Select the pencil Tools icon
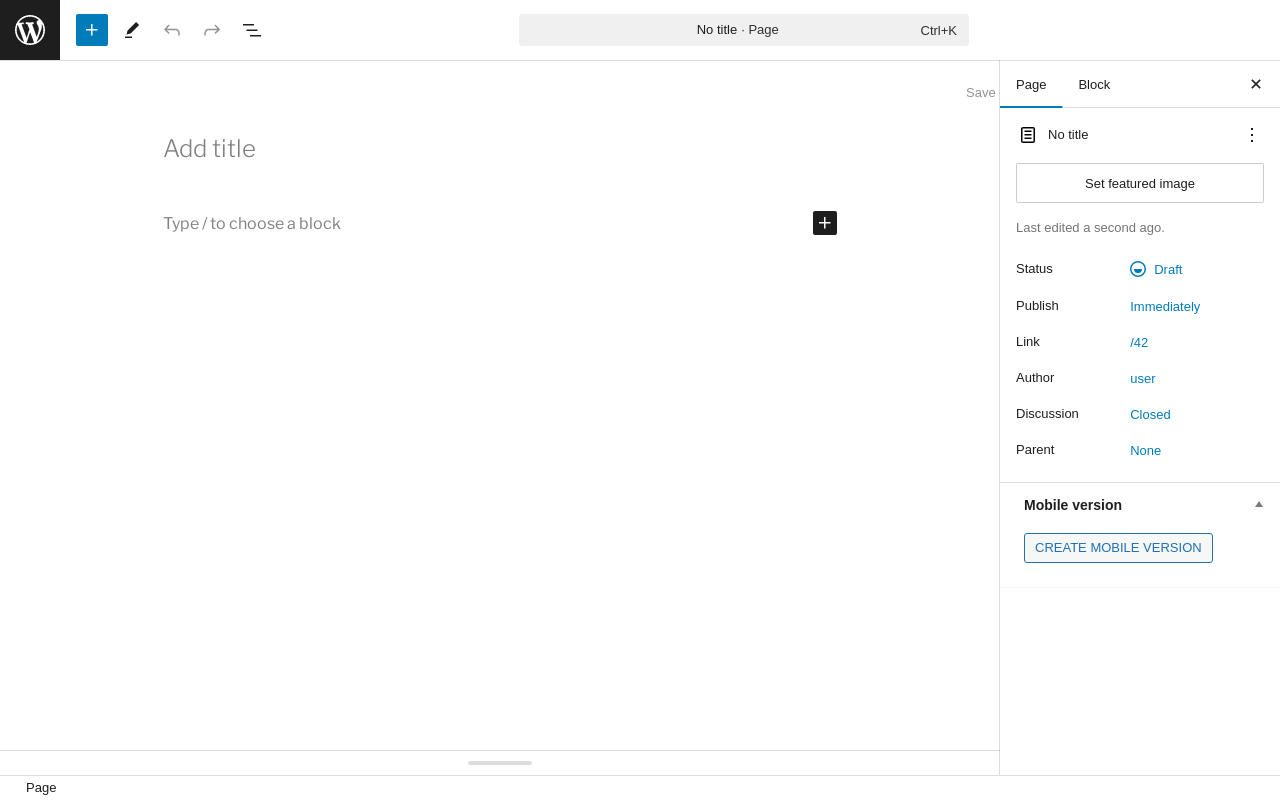1280x800 pixels. coord(132,30)
